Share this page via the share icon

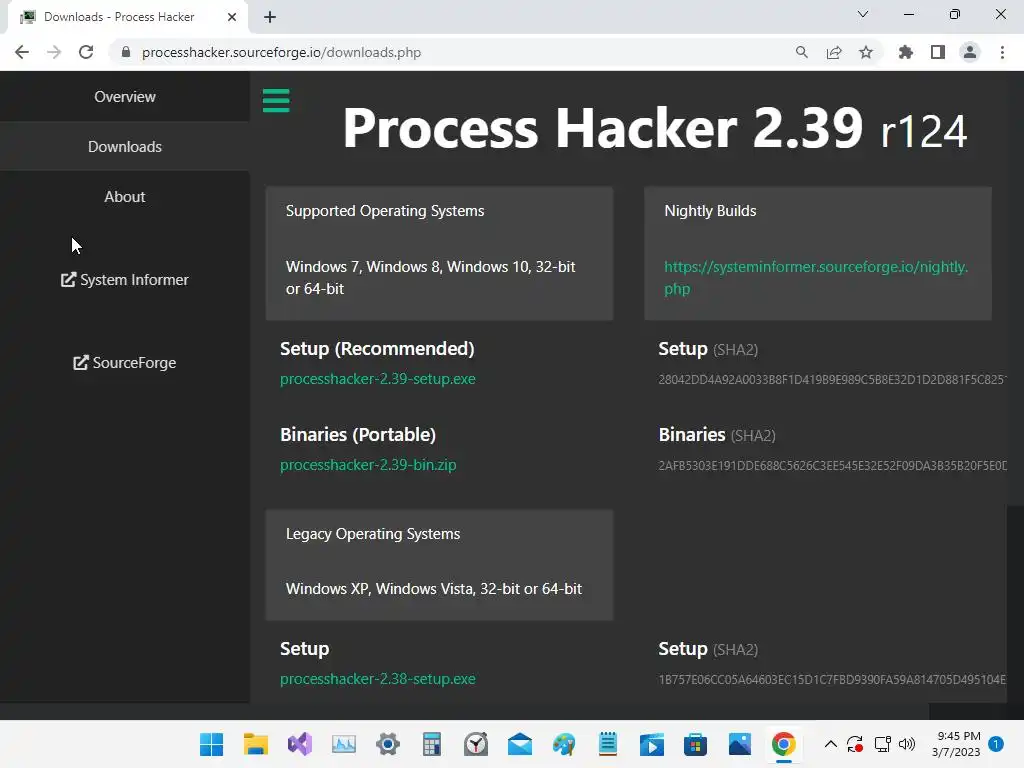coord(834,52)
